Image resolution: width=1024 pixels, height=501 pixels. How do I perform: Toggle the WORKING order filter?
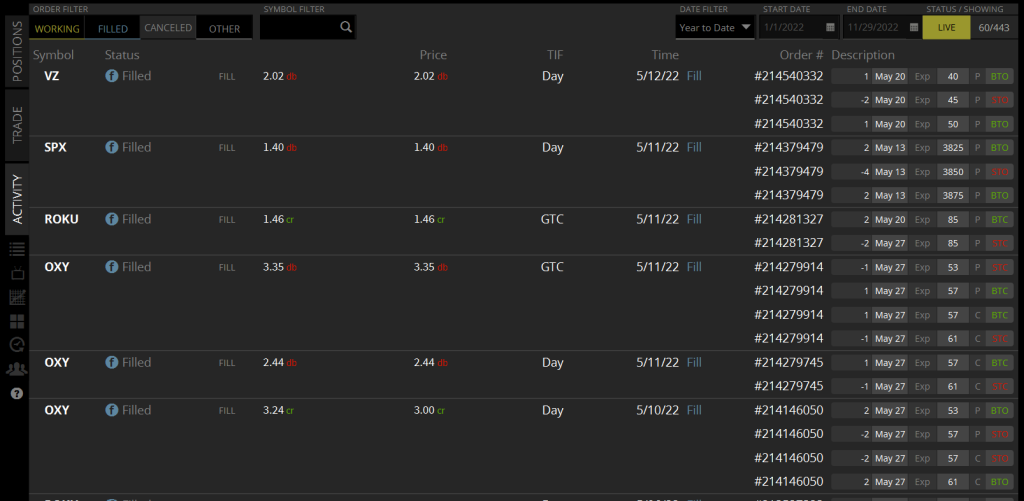57,28
